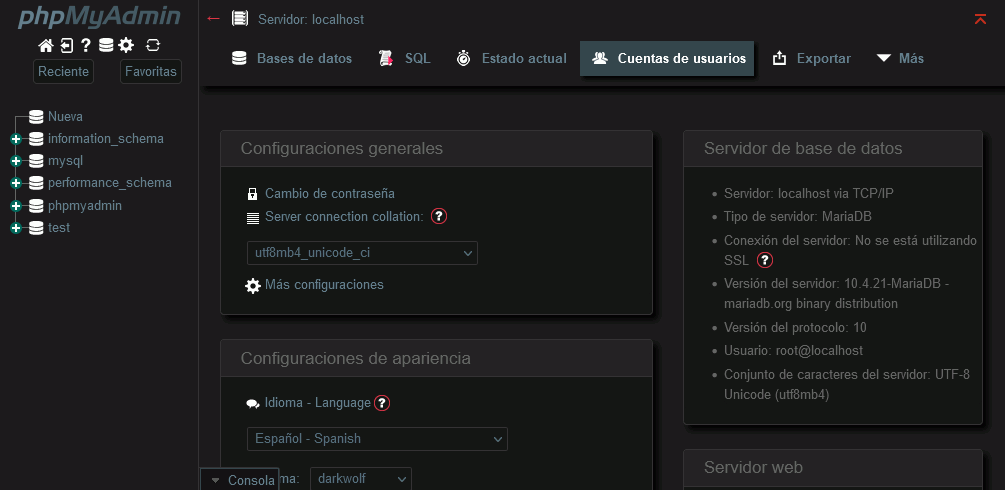Screen dimensions: 1005x490
Task: Click the language speech bubble icon
Action: coord(253,404)
